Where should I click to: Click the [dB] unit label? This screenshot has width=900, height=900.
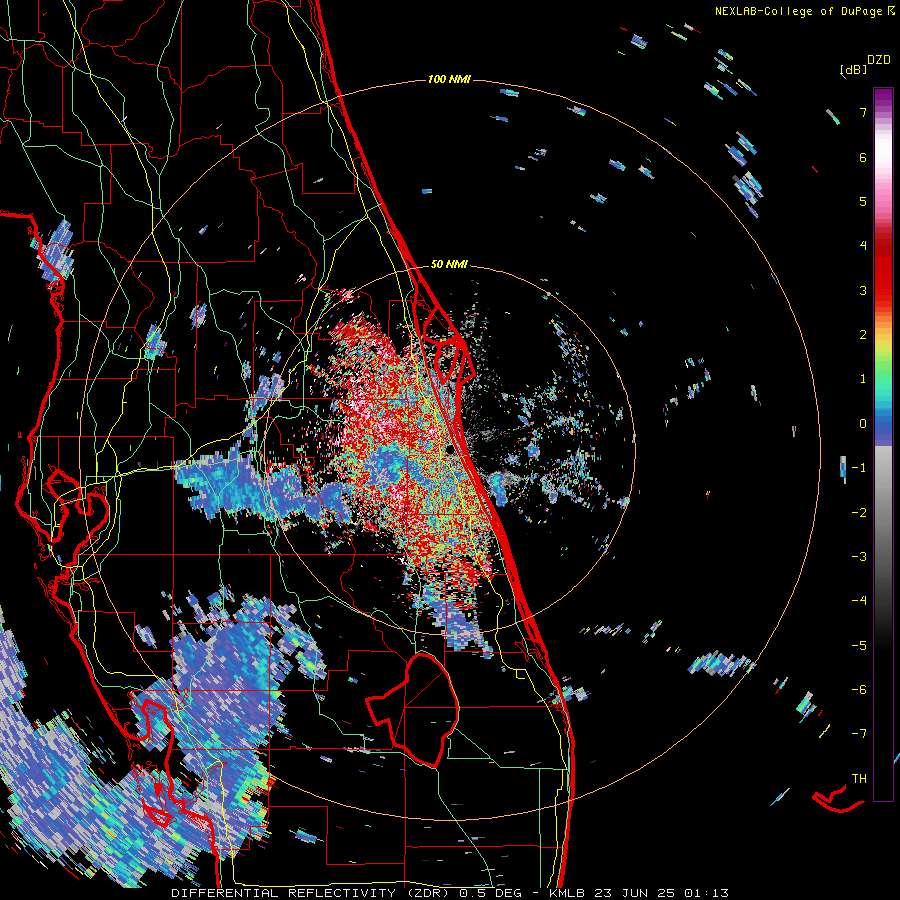(853, 69)
